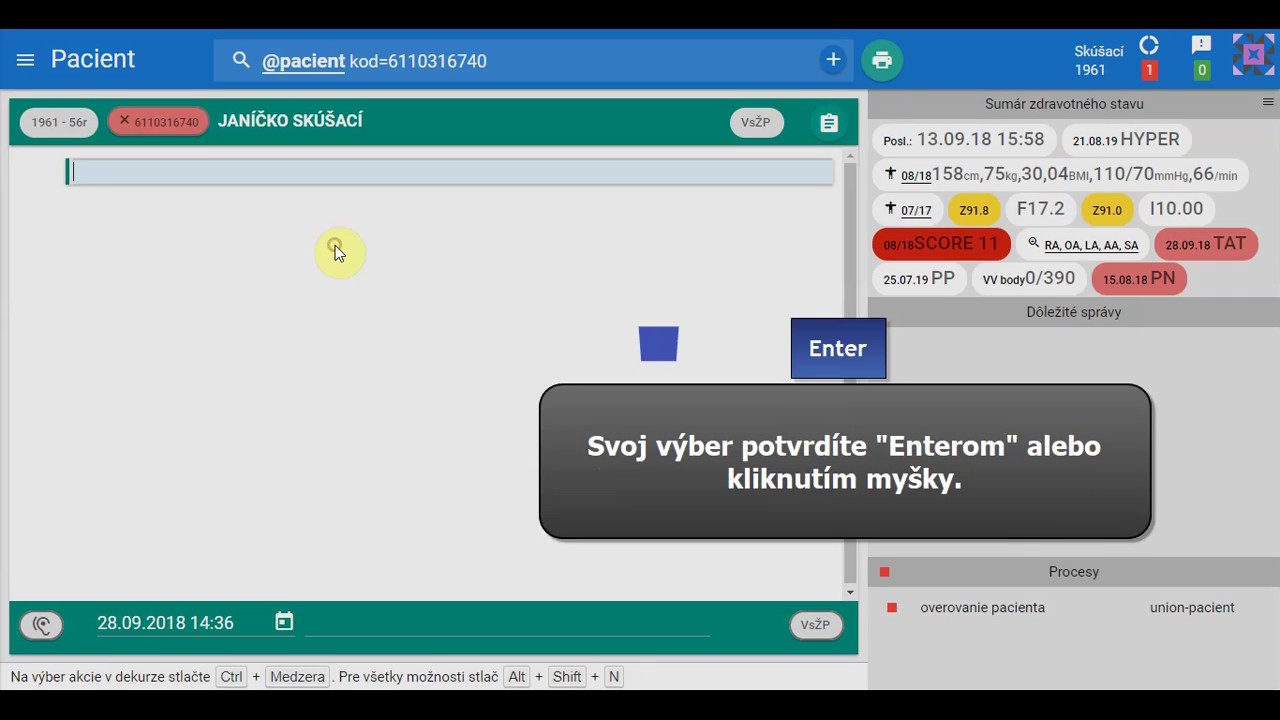This screenshot has width=1280, height=720.
Task: Click the RA, OA, LA, AA, SA chip
Action: pyautogui.click(x=1082, y=244)
